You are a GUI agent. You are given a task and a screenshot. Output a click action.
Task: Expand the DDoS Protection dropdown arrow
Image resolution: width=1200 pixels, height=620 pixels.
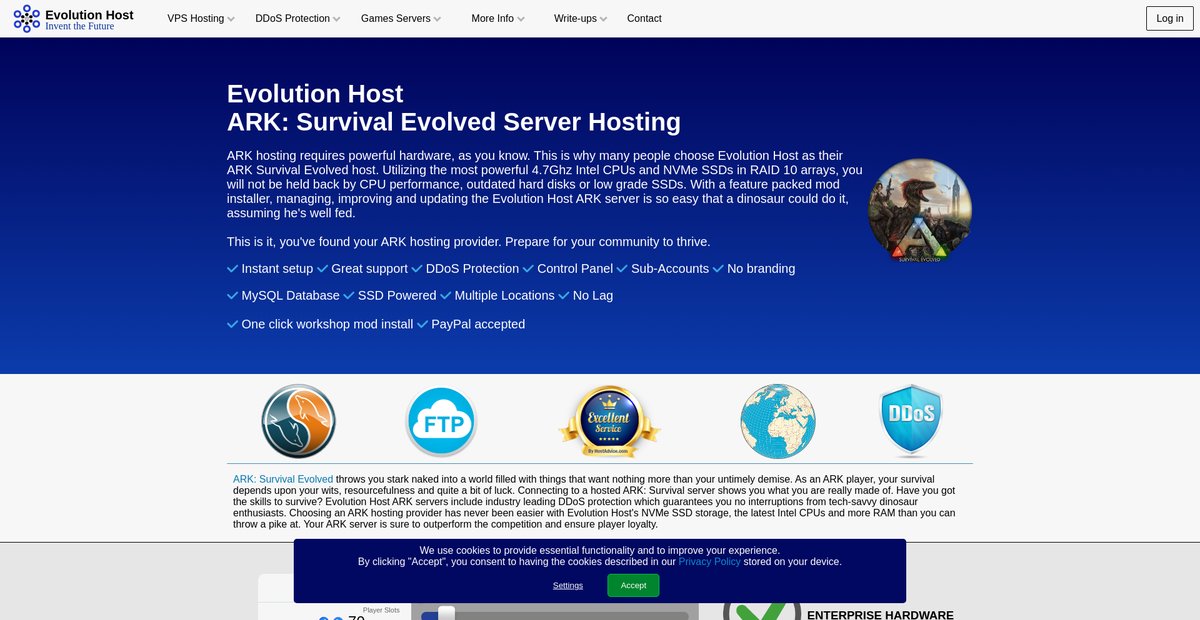pyautogui.click(x=336, y=19)
